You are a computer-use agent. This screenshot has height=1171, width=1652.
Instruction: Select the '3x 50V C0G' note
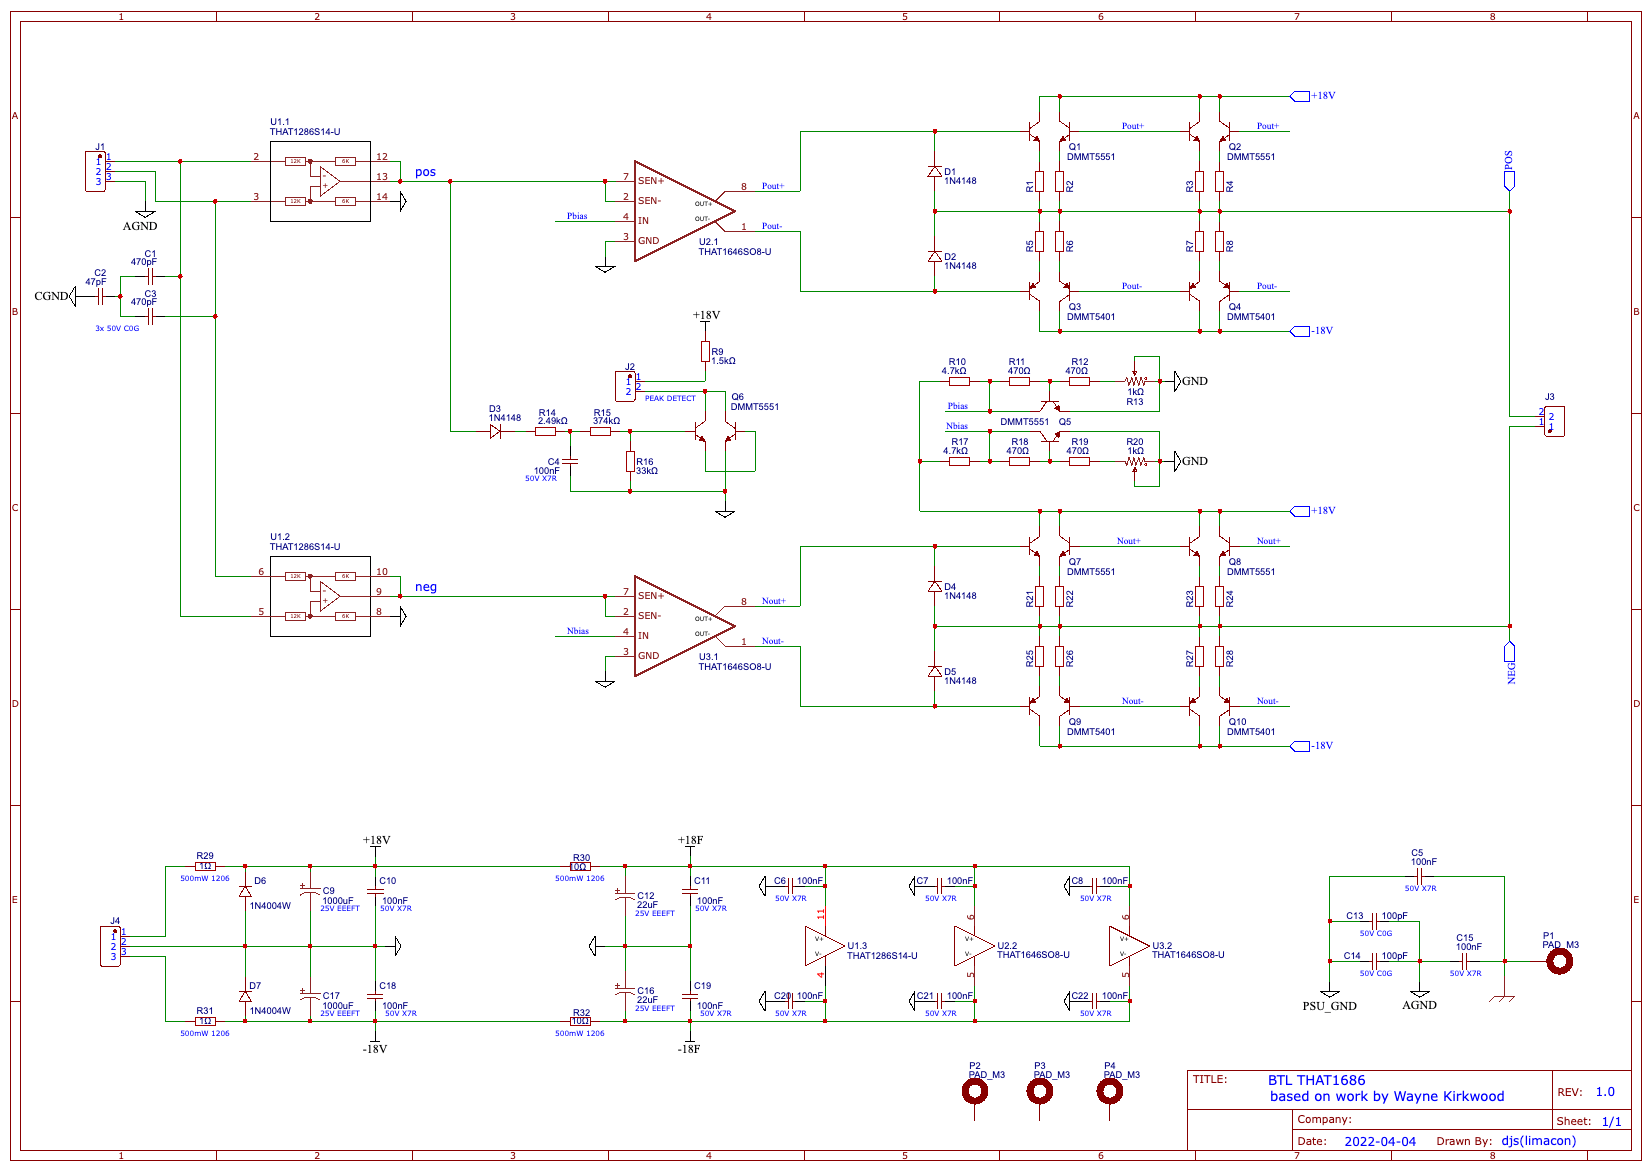[117, 328]
